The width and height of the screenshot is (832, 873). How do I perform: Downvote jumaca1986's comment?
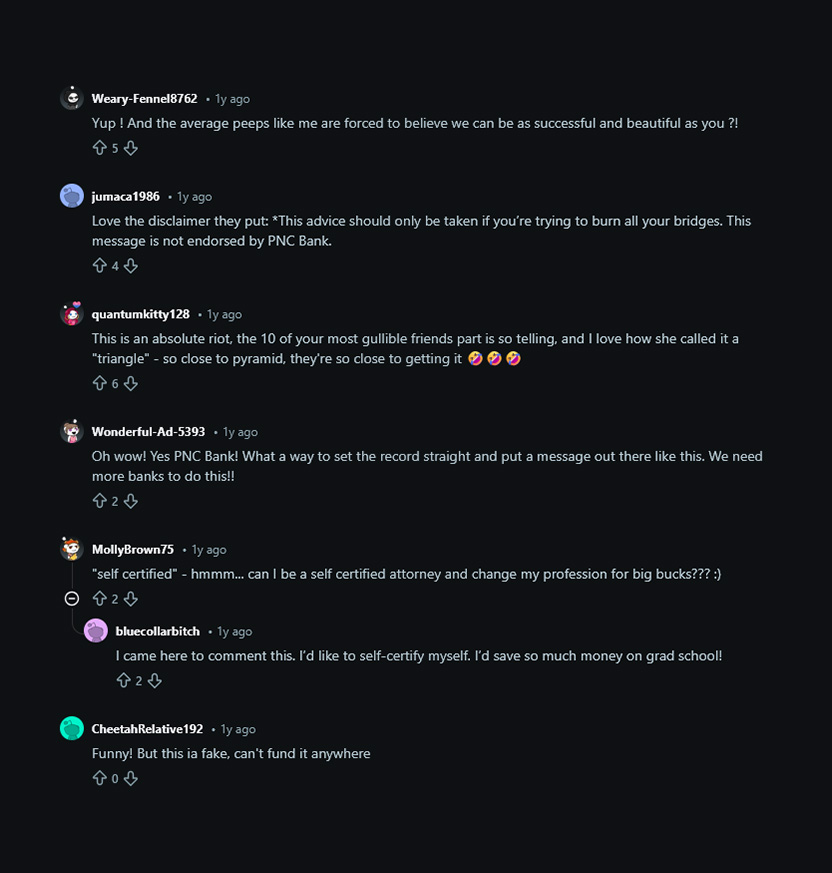[130, 266]
